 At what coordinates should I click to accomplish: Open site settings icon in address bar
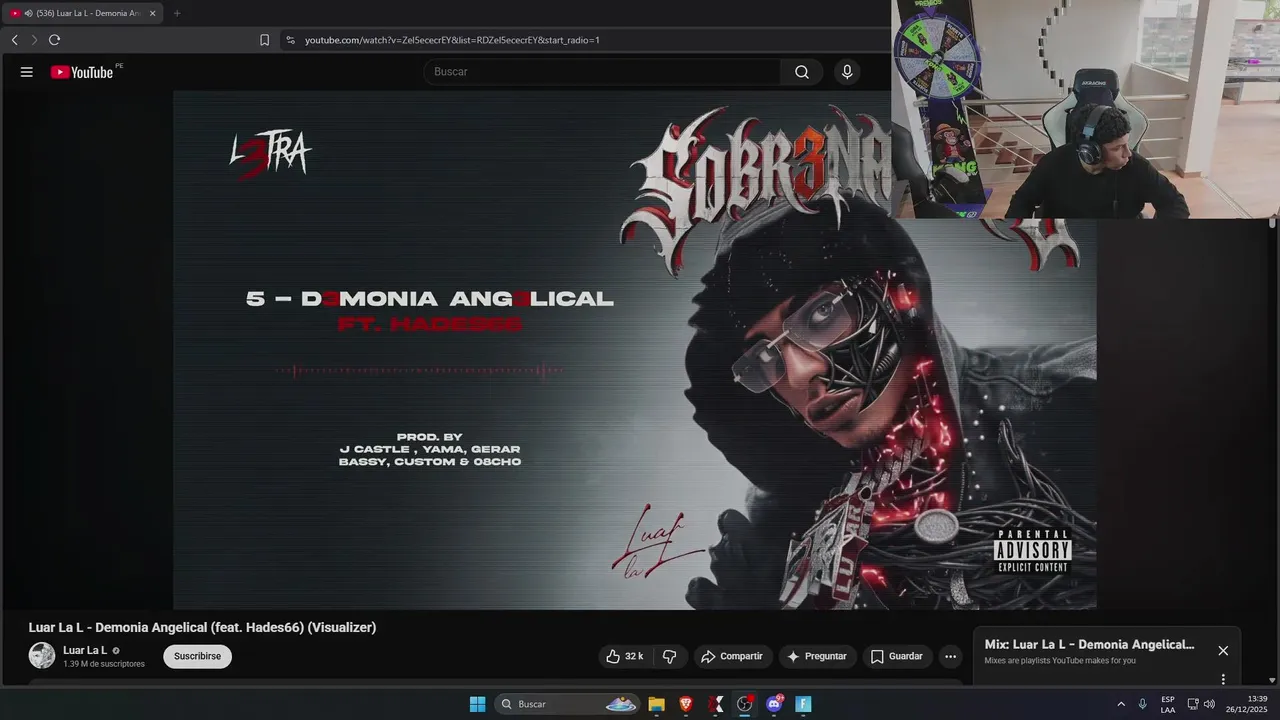click(290, 40)
